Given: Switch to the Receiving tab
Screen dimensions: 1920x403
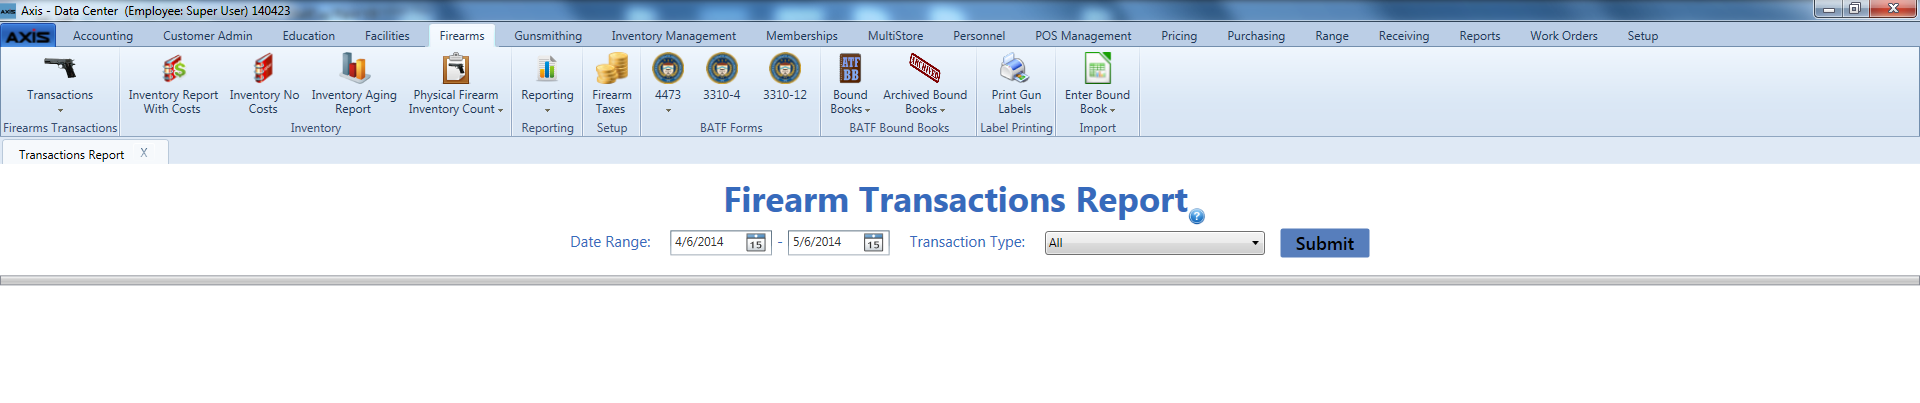Looking at the screenshot, I should (x=1404, y=36).
